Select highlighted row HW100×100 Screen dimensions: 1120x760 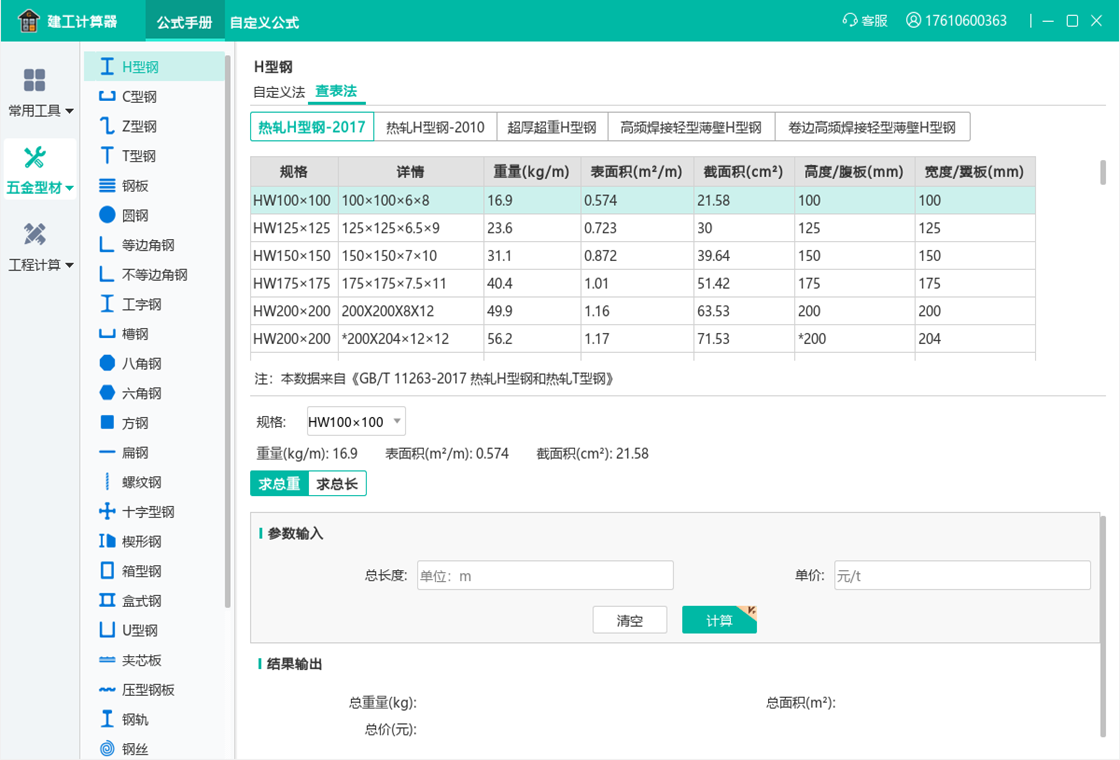643,200
